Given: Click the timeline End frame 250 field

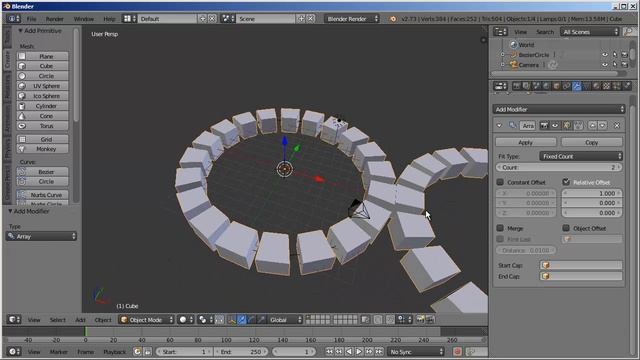Looking at the screenshot, I should (242, 352).
